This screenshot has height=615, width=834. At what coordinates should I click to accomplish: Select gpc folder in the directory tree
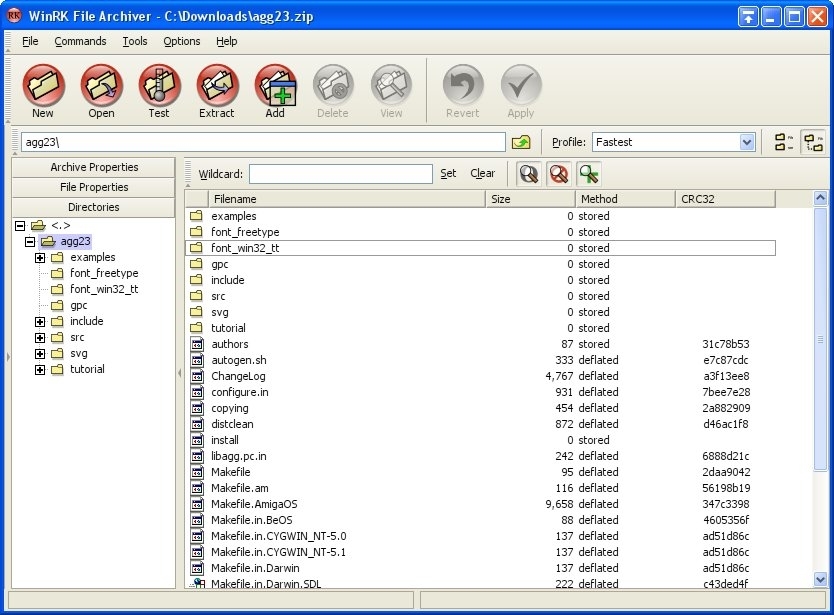point(79,305)
